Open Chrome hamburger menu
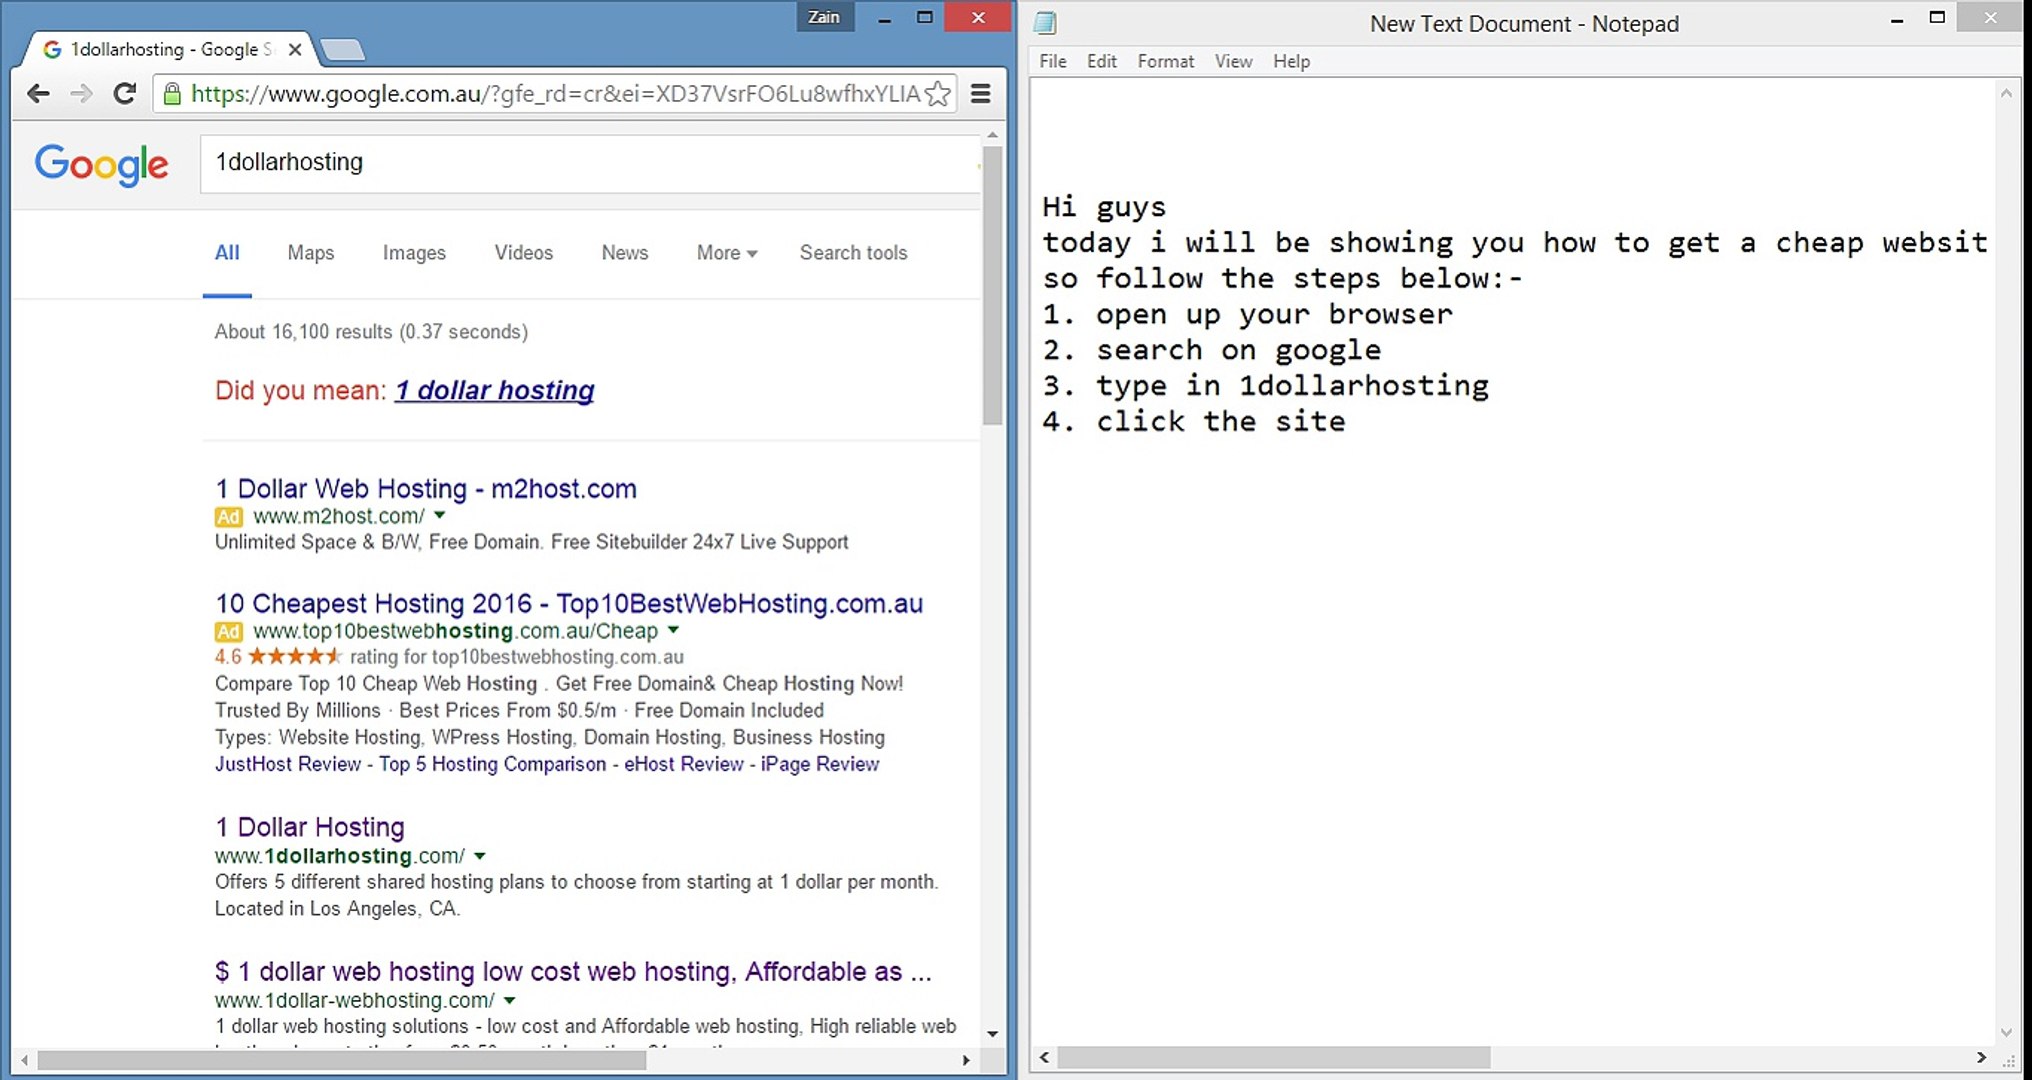This screenshot has height=1080, width=2032. click(981, 94)
